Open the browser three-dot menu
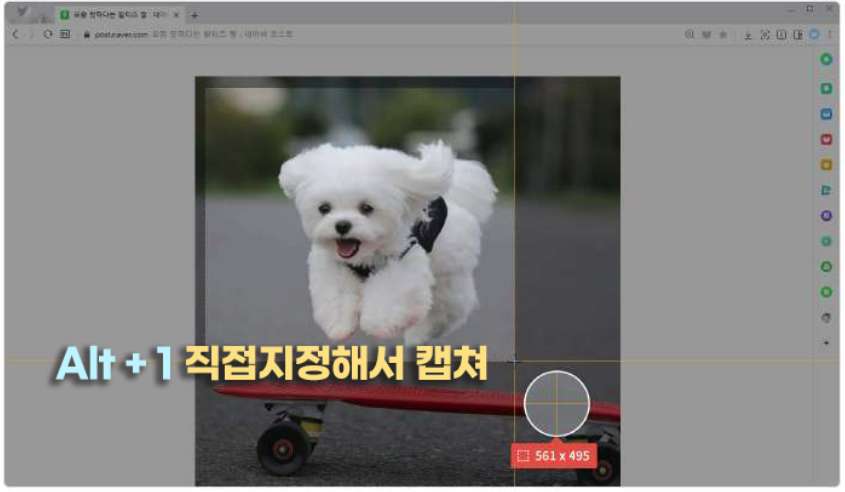Viewport: 845px width, 492px height. [x=830, y=35]
